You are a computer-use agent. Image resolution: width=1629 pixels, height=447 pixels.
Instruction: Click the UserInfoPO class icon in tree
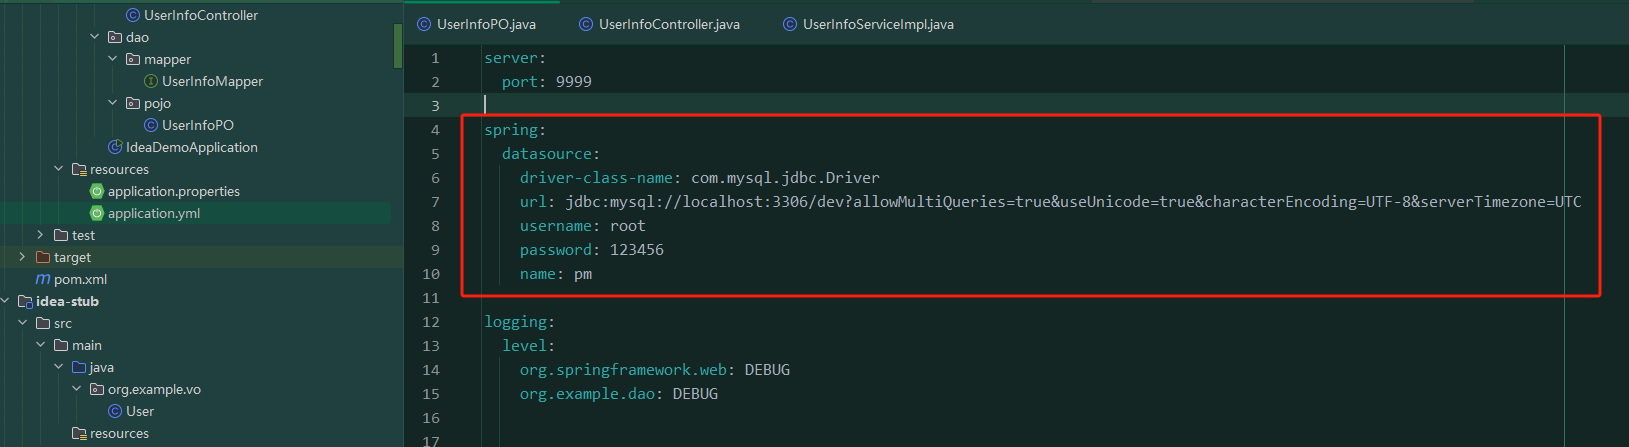(x=151, y=125)
